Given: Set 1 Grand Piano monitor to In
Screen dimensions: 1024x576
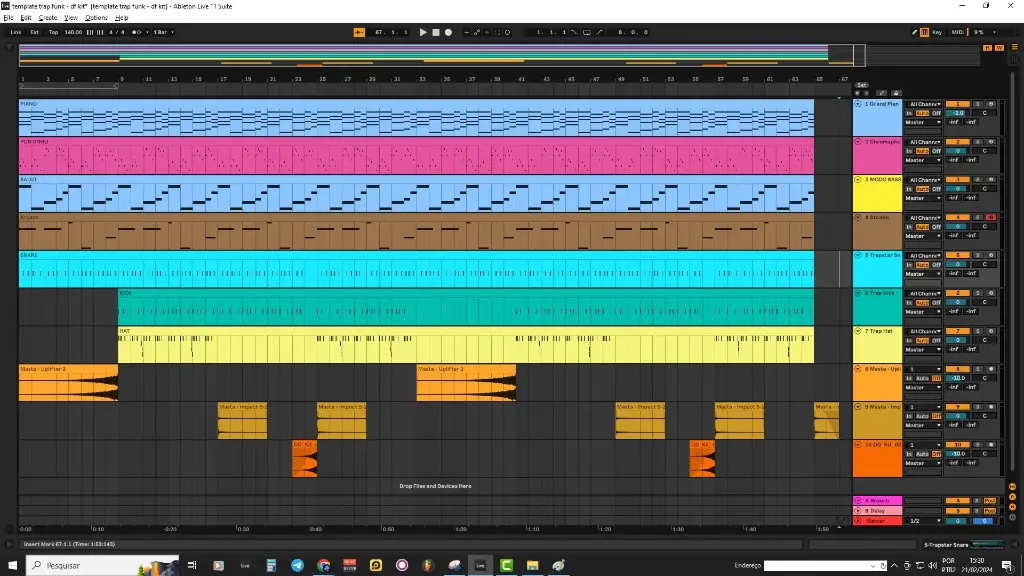Looking at the screenshot, I should click(909, 113).
